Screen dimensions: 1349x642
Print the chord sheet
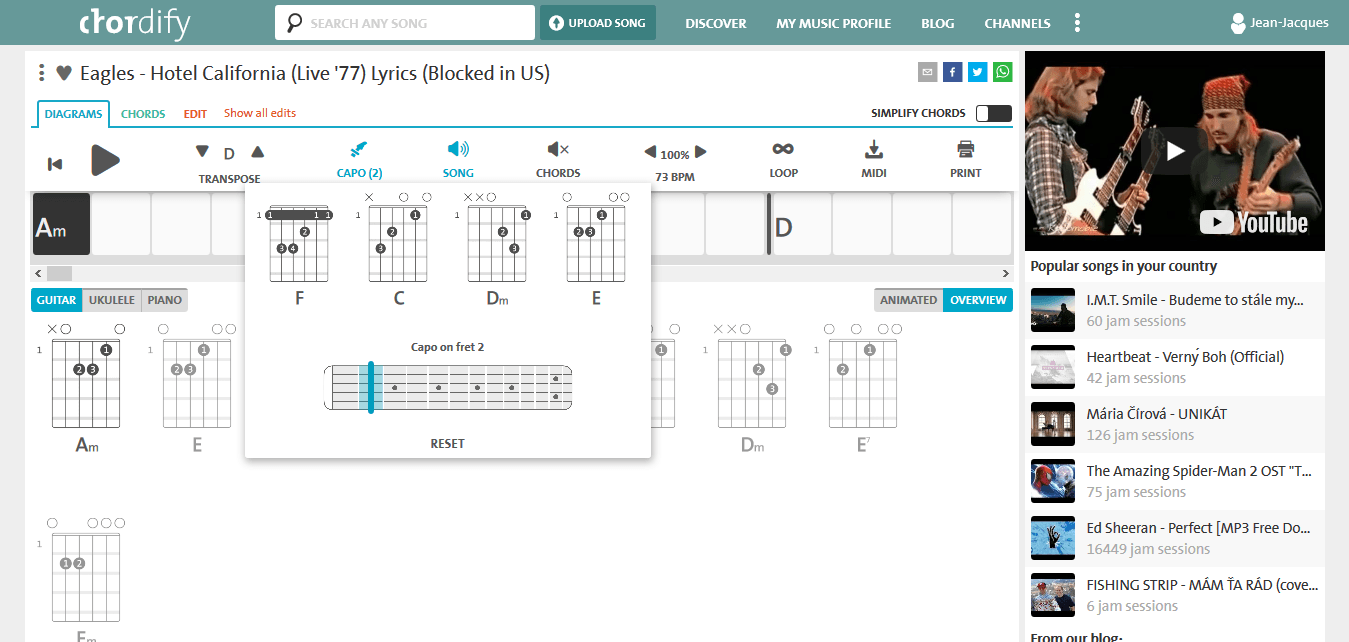[965, 150]
